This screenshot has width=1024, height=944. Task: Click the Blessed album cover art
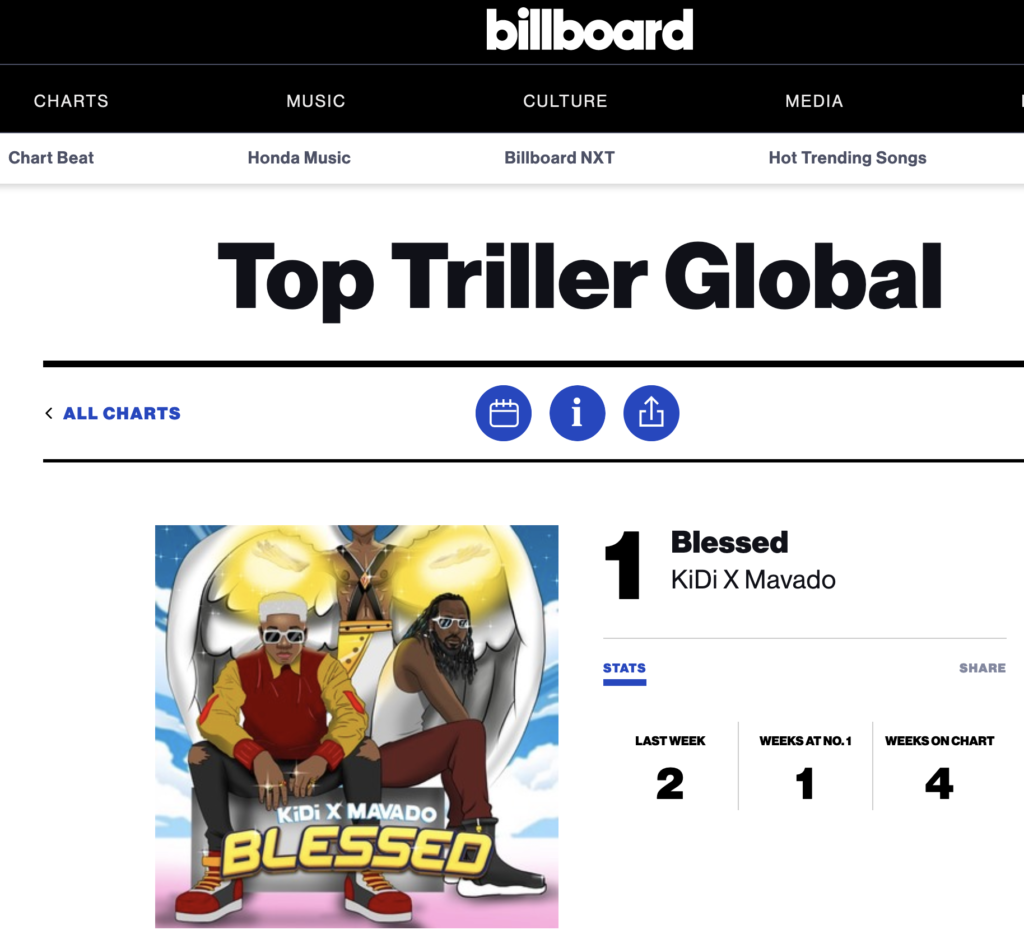(357, 727)
